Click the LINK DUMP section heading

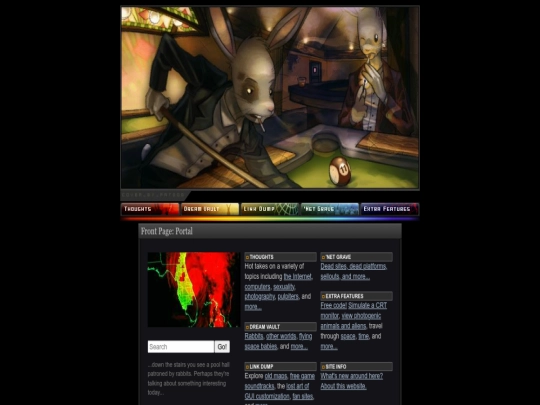coord(280,367)
